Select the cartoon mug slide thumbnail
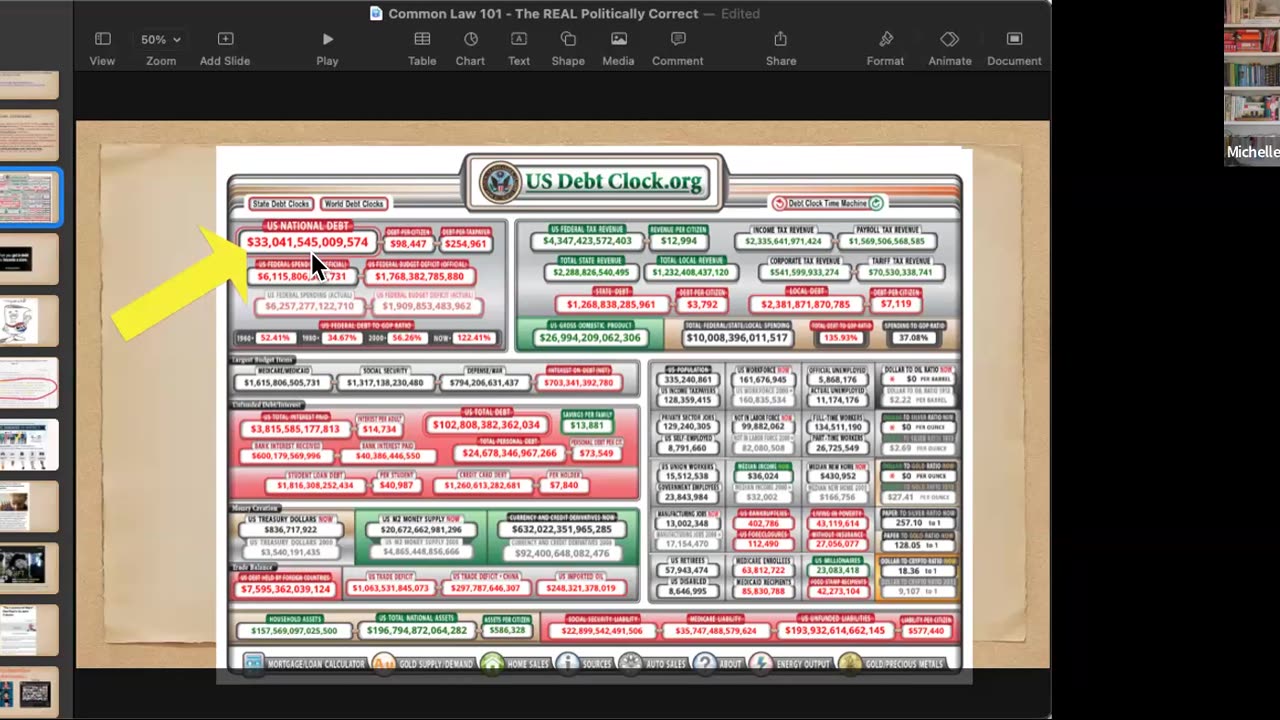Image resolution: width=1280 pixels, height=720 pixels. [x=29, y=321]
